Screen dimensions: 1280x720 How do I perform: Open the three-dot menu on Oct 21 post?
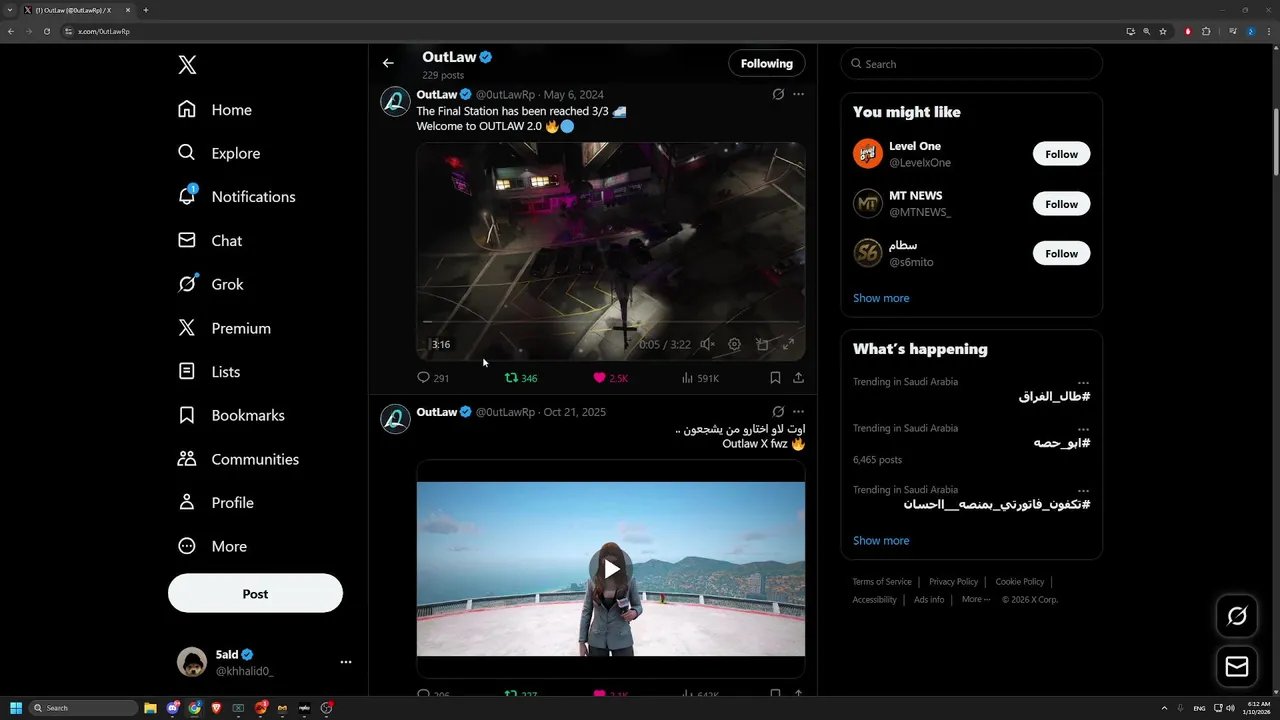coord(798,411)
